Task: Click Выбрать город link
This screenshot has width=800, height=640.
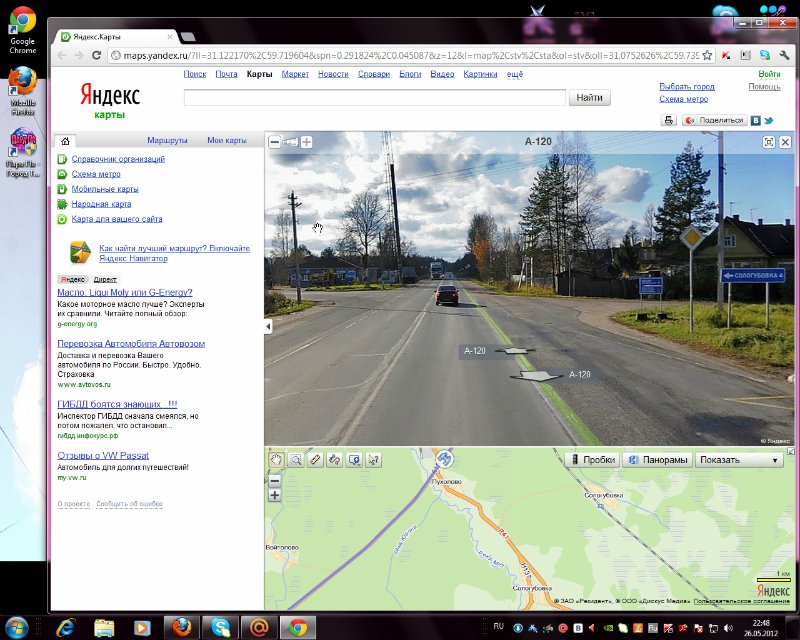Action: pyautogui.click(x=687, y=86)
